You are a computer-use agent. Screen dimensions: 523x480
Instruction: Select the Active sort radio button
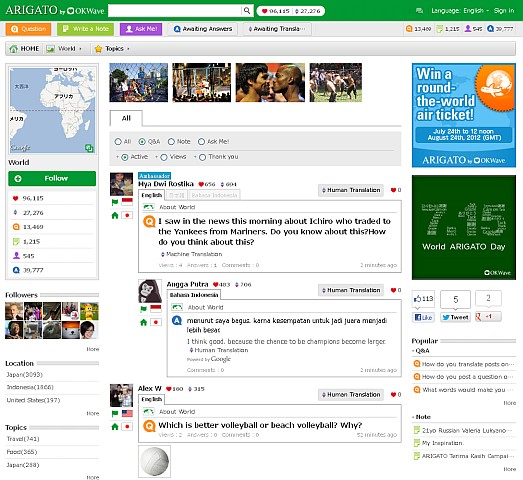click(x=125, y=157)
